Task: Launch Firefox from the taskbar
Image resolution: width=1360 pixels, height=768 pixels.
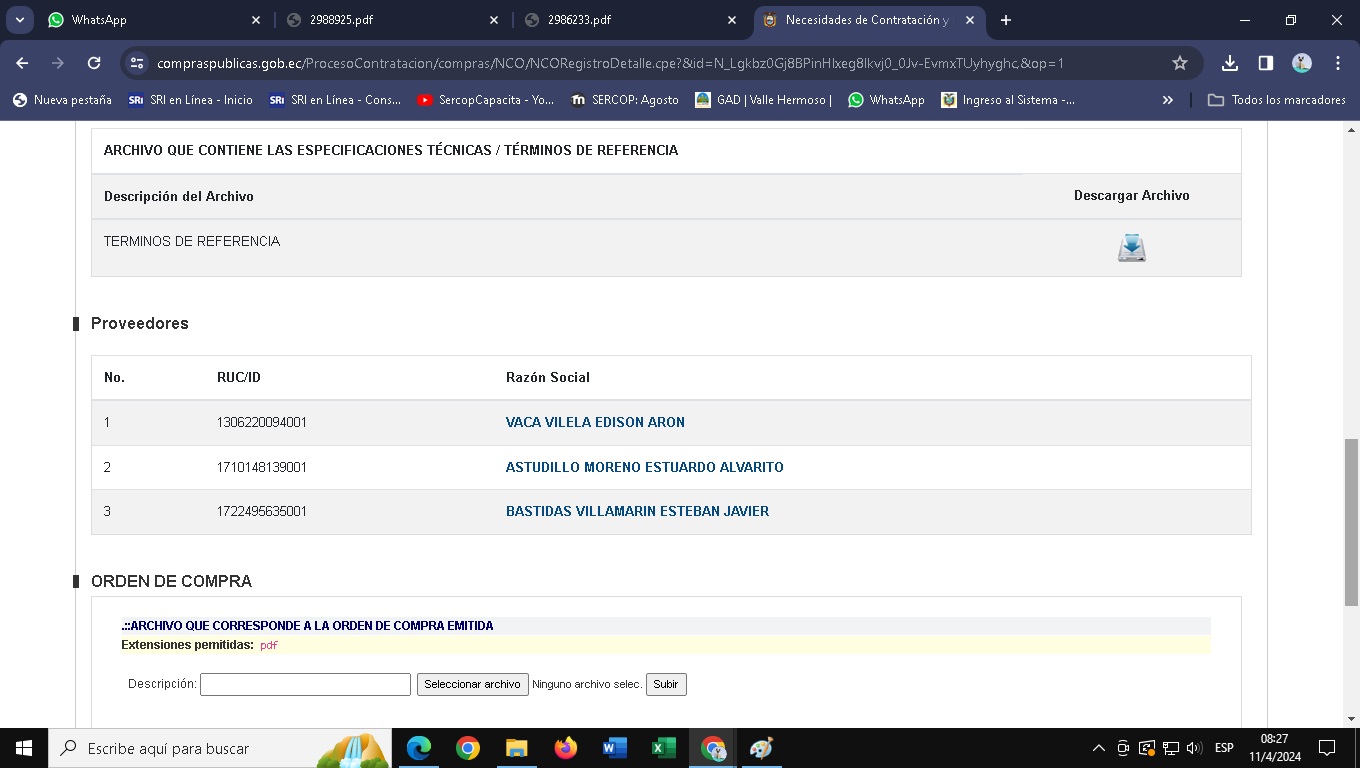Action: [565, 748]
